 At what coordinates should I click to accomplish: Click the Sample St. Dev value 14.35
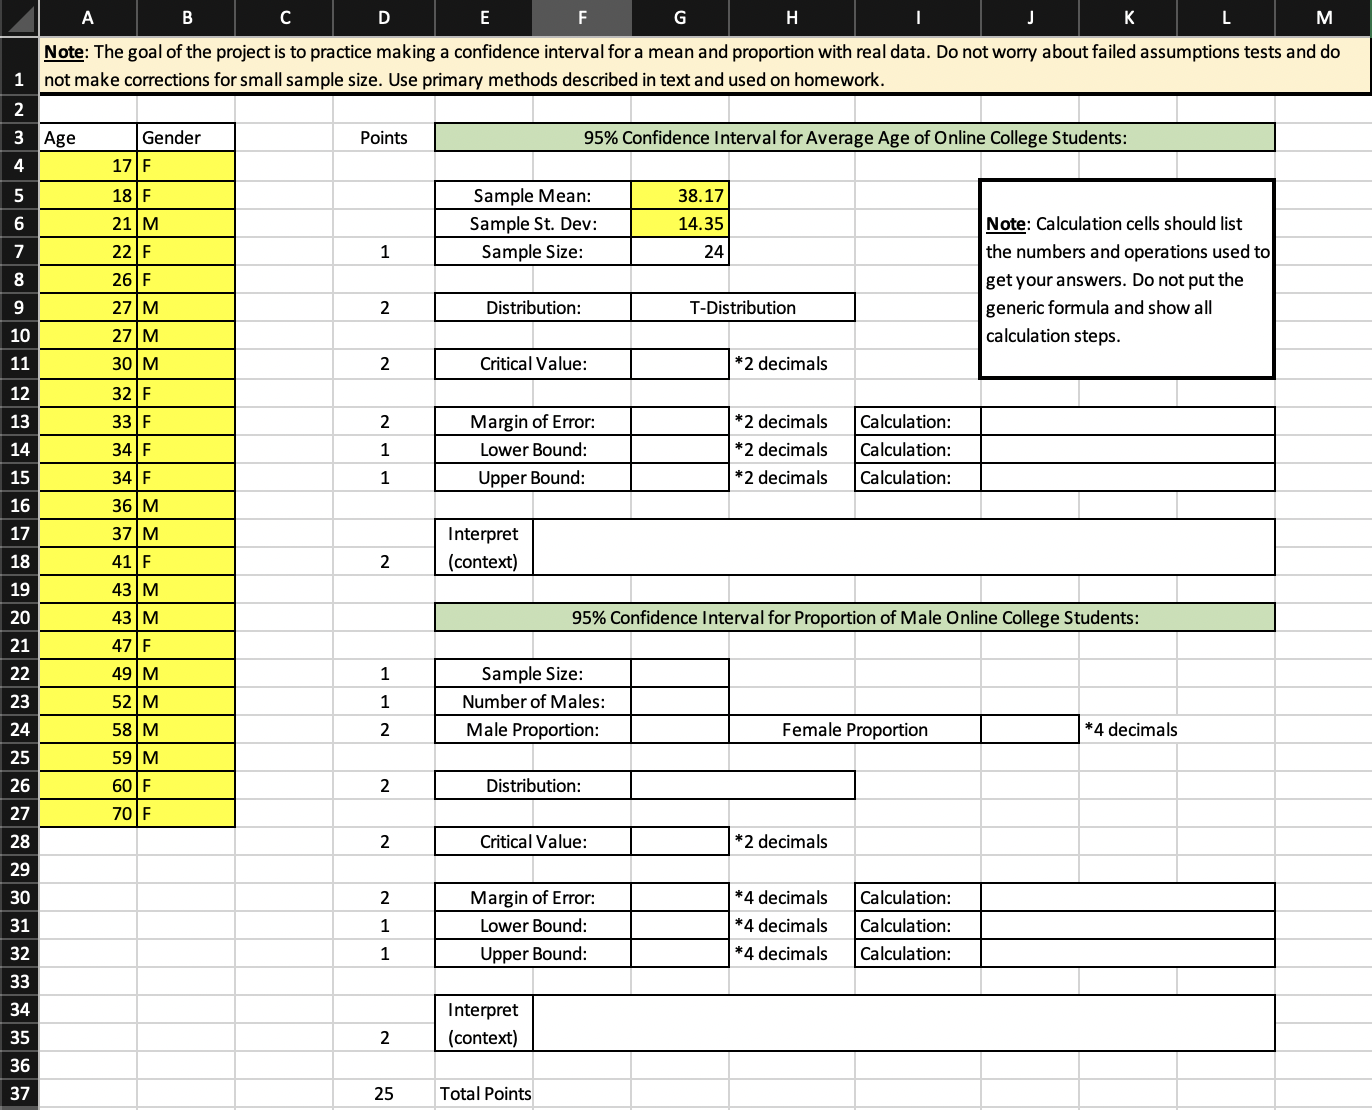click(x=679, y=223)
